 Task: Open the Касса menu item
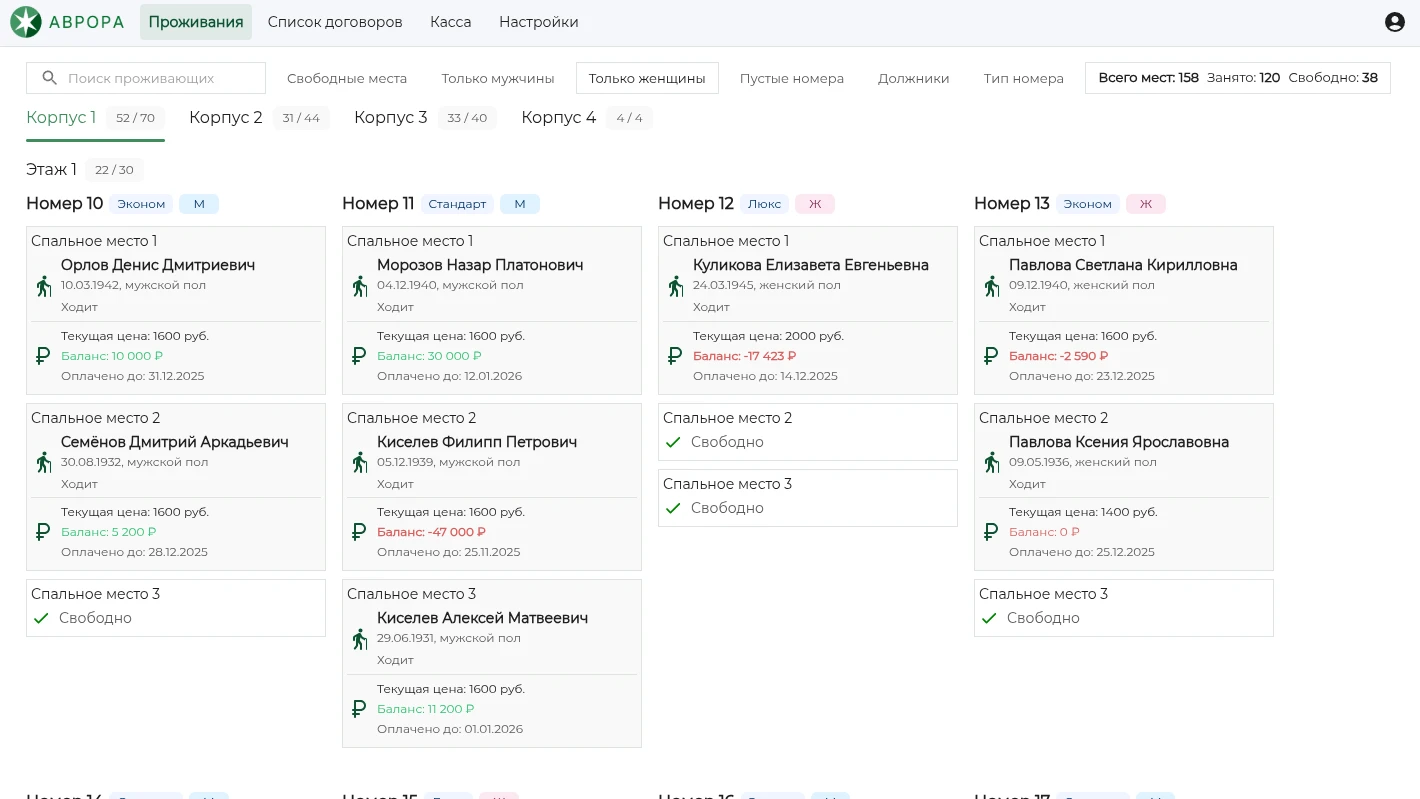[450, 22]
